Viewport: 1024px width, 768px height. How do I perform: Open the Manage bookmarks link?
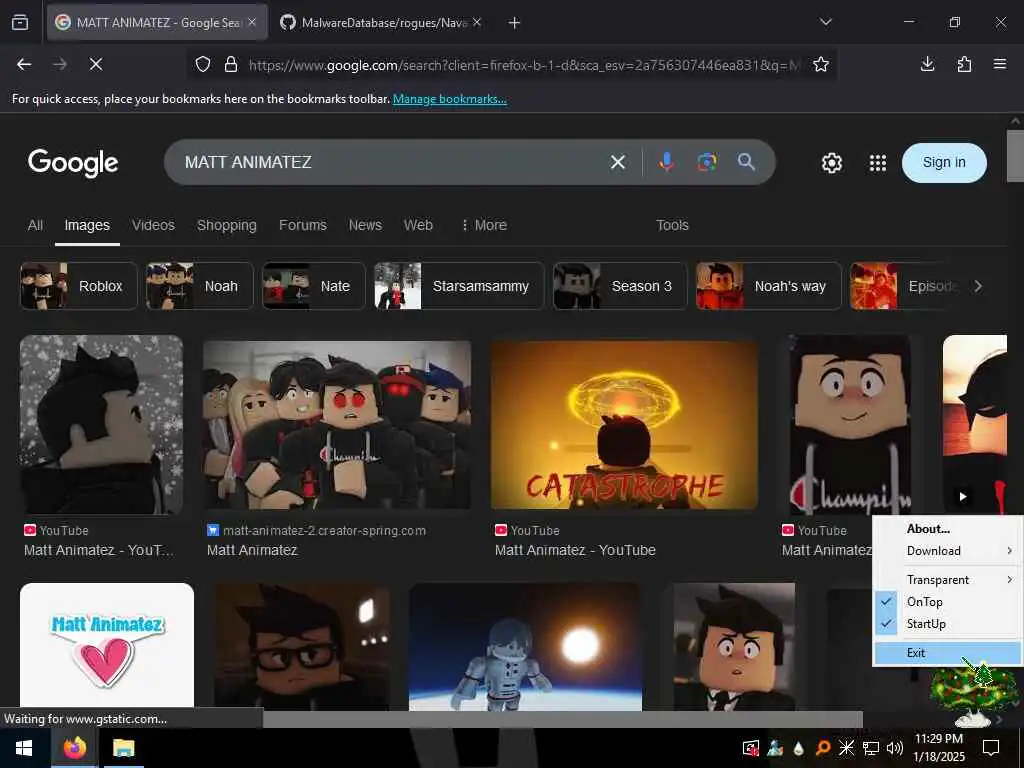click(x=449, y=99)
